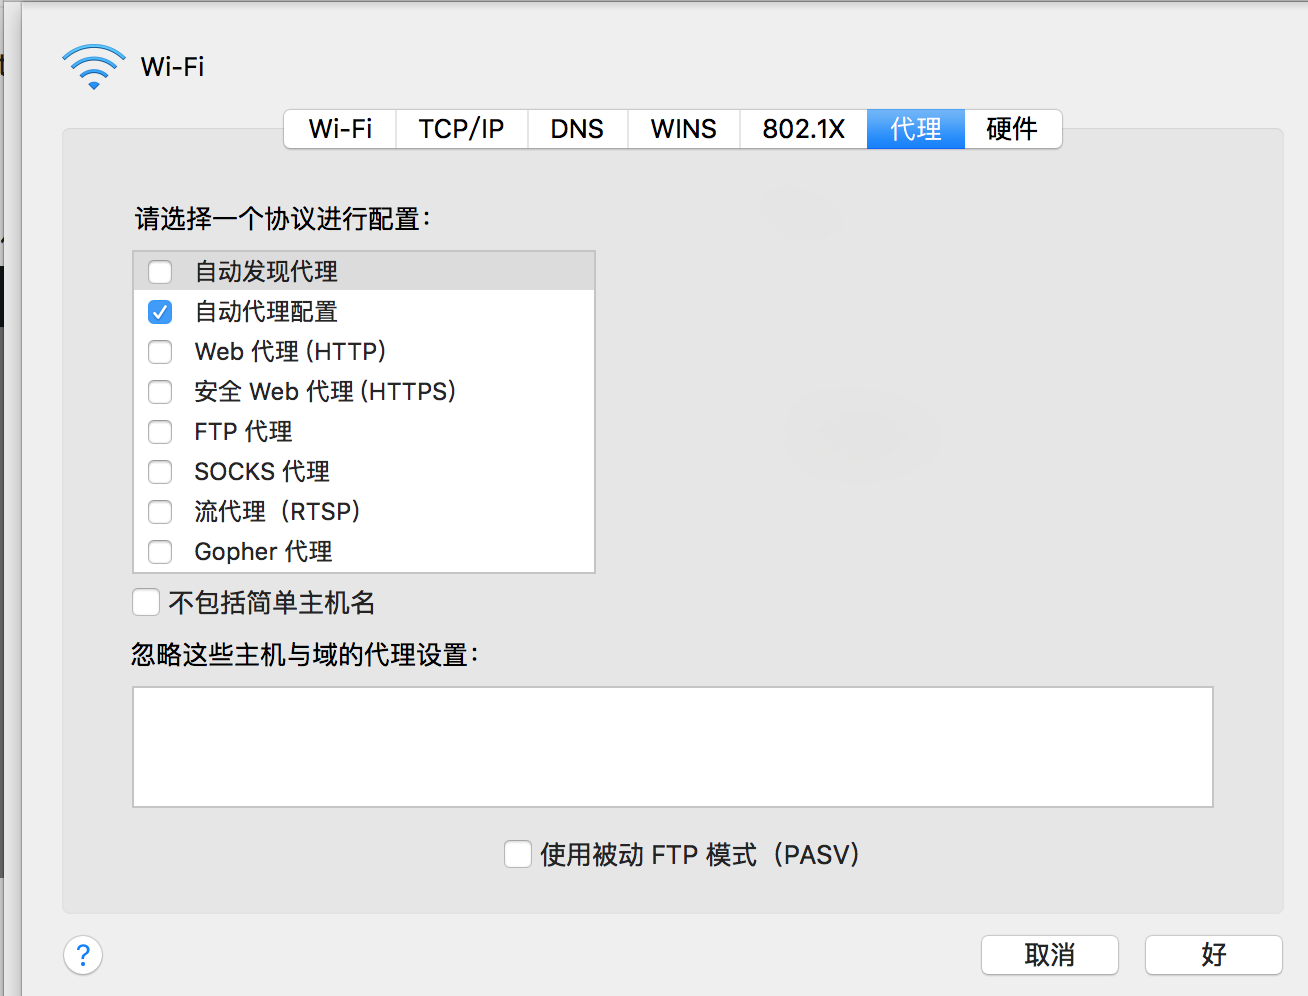
Task: Check 使用被动 FTP 模式 (PASV) option
Action: click(x=518, y=854)
